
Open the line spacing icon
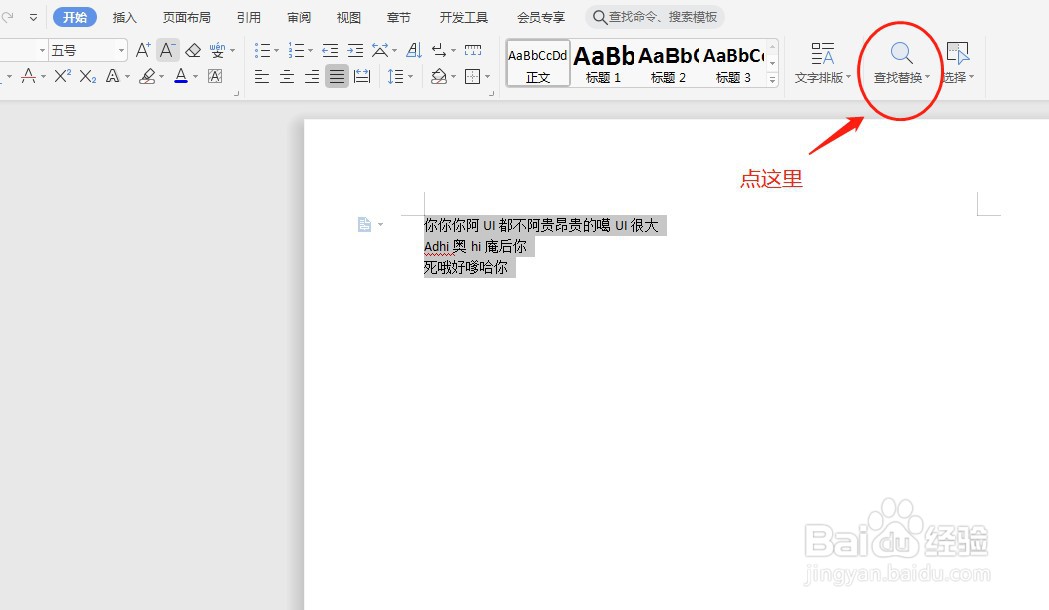396,76
